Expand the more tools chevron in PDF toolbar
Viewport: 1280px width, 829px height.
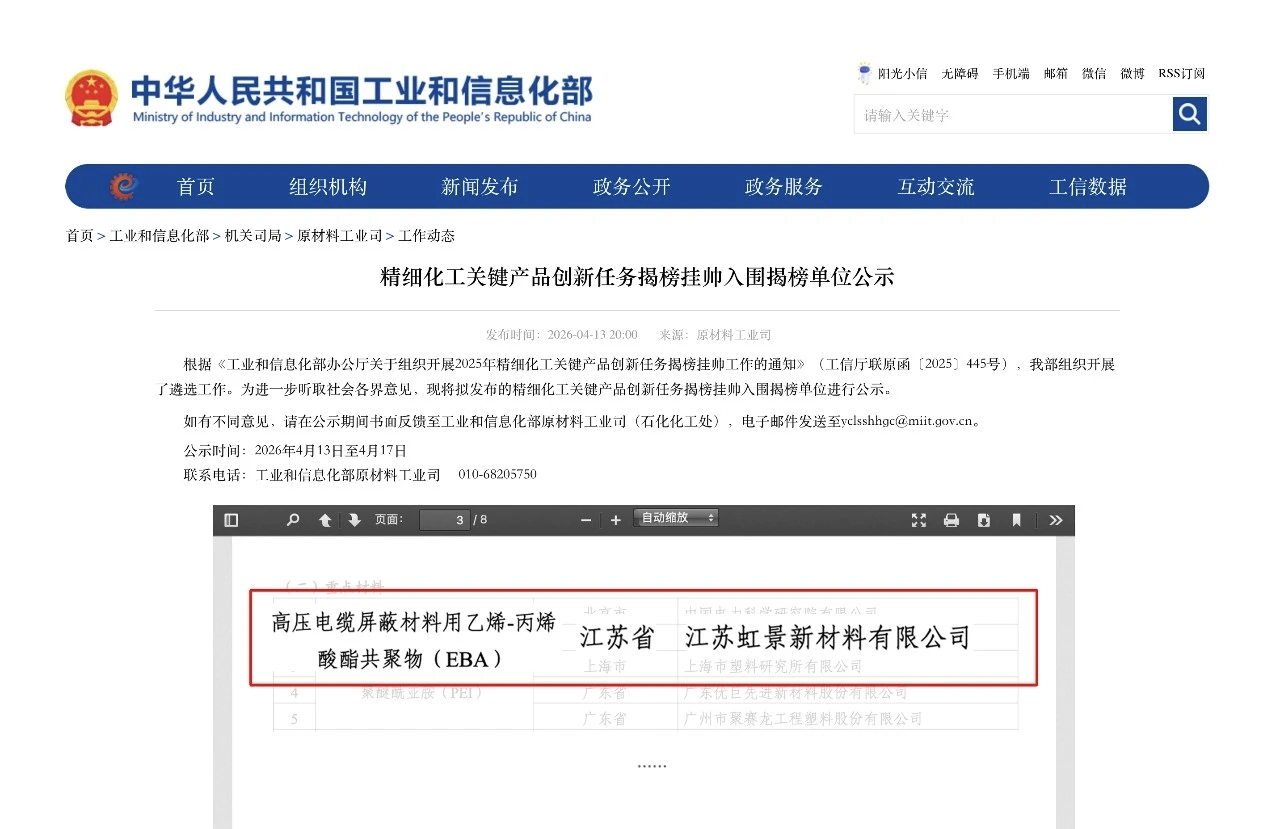[x=1055, y=519]
